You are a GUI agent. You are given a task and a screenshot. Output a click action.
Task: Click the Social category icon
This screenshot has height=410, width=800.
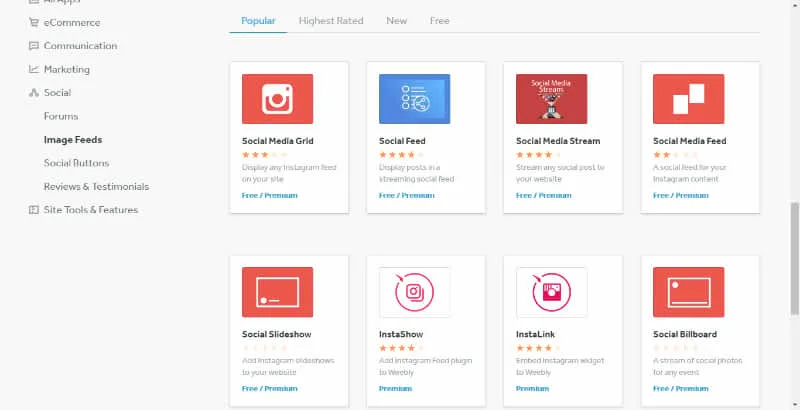point(34,92)
